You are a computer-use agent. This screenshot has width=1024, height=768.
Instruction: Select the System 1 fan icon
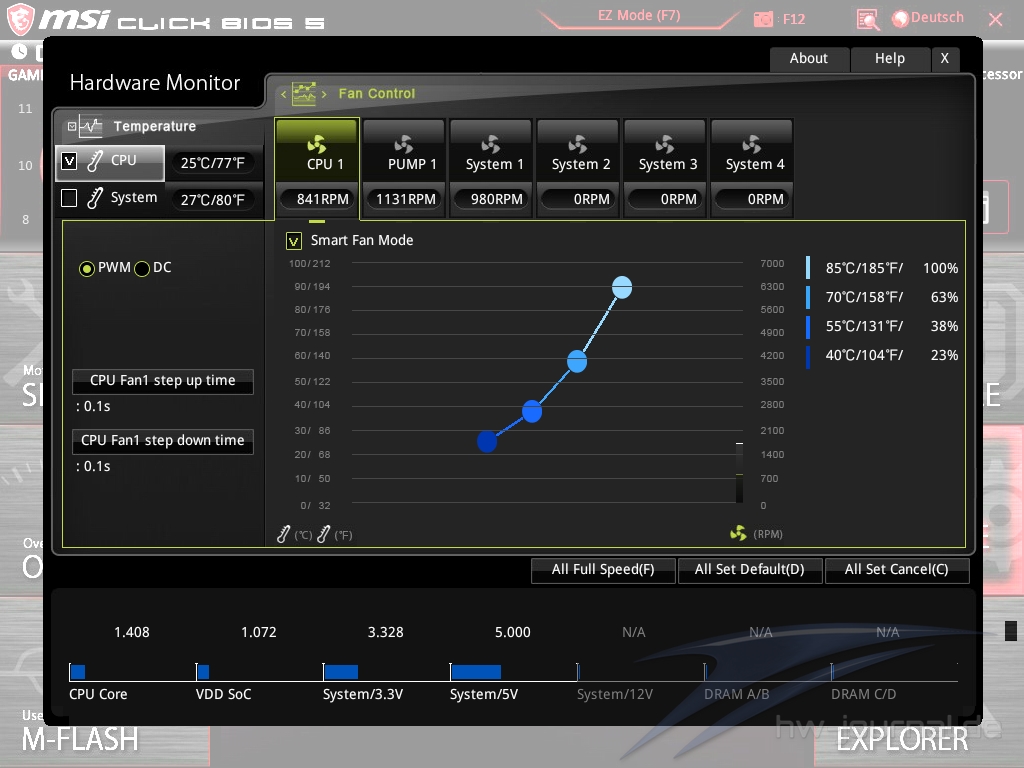pyautogui.click(x=491, y=144)
